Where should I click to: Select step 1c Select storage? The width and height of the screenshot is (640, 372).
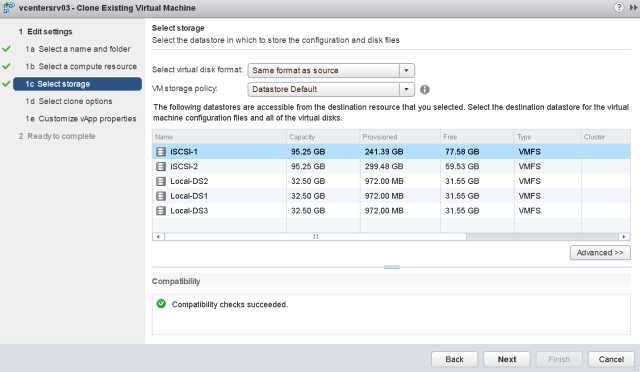(x=78, y=84)
